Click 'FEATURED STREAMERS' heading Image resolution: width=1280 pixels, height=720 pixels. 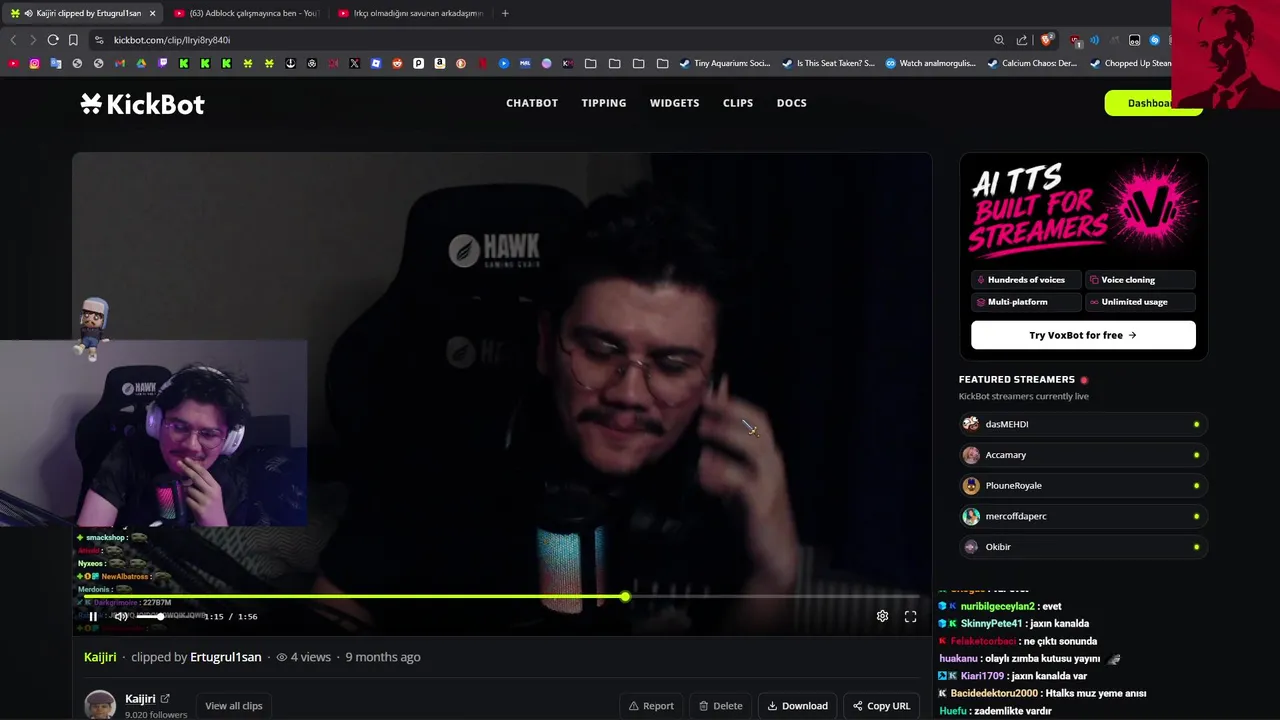pos(1017,379)
